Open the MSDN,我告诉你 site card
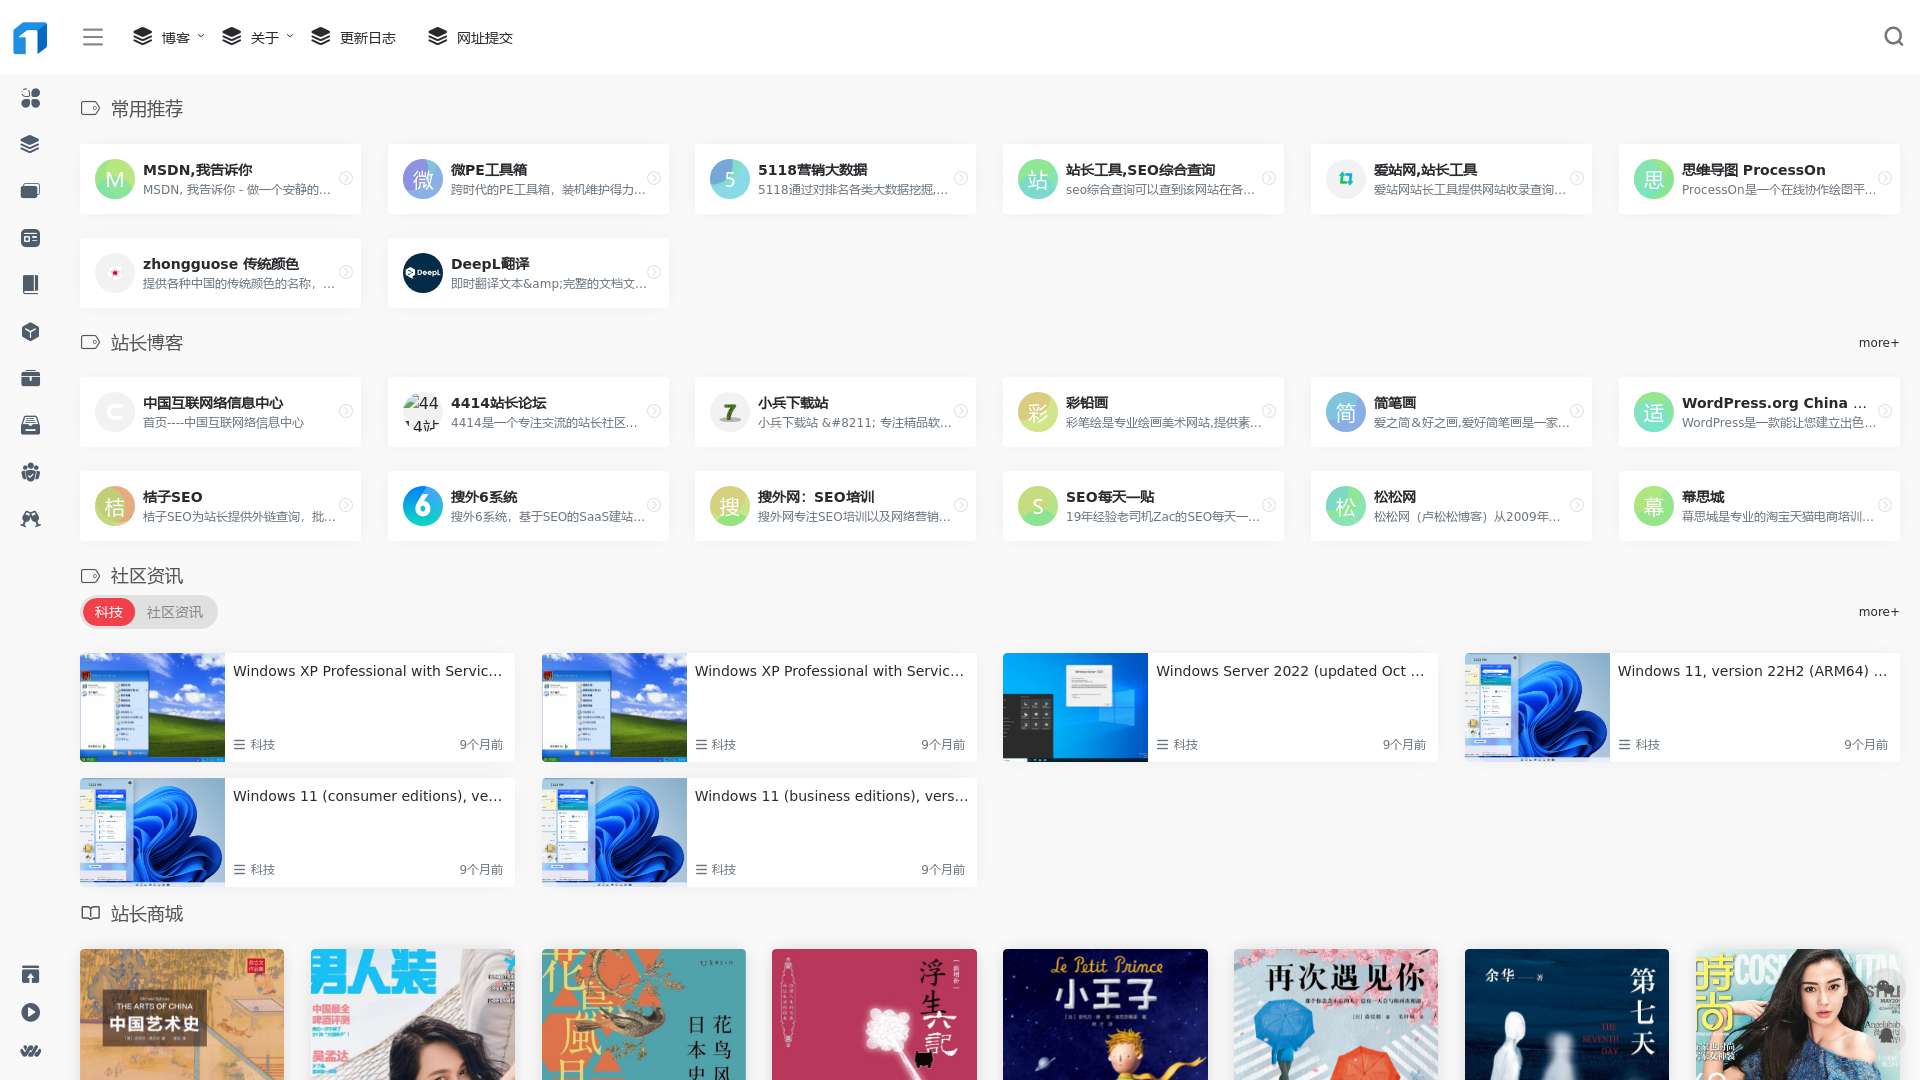The height and width of the screenshot is (1080, 1920). click(x=220, y=179)
